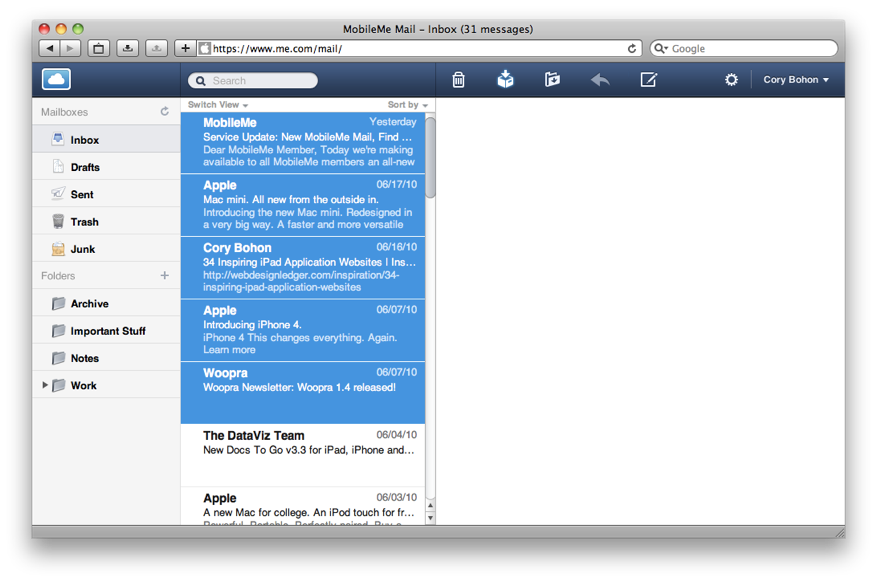Open the Drafts mailbox
The width and height of the screenshot is (877, 582).
point(106,167)
